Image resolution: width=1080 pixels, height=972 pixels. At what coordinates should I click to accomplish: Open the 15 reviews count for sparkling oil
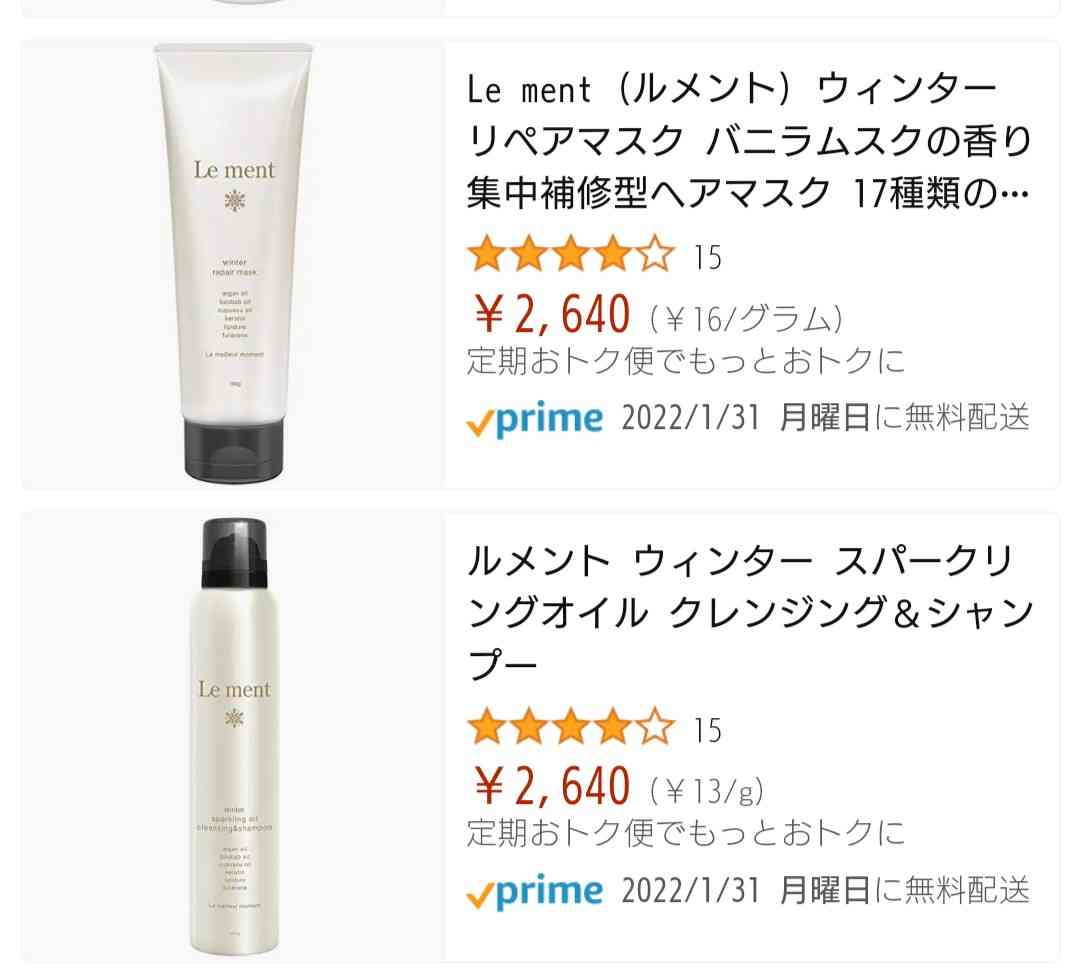pos(707,730)
